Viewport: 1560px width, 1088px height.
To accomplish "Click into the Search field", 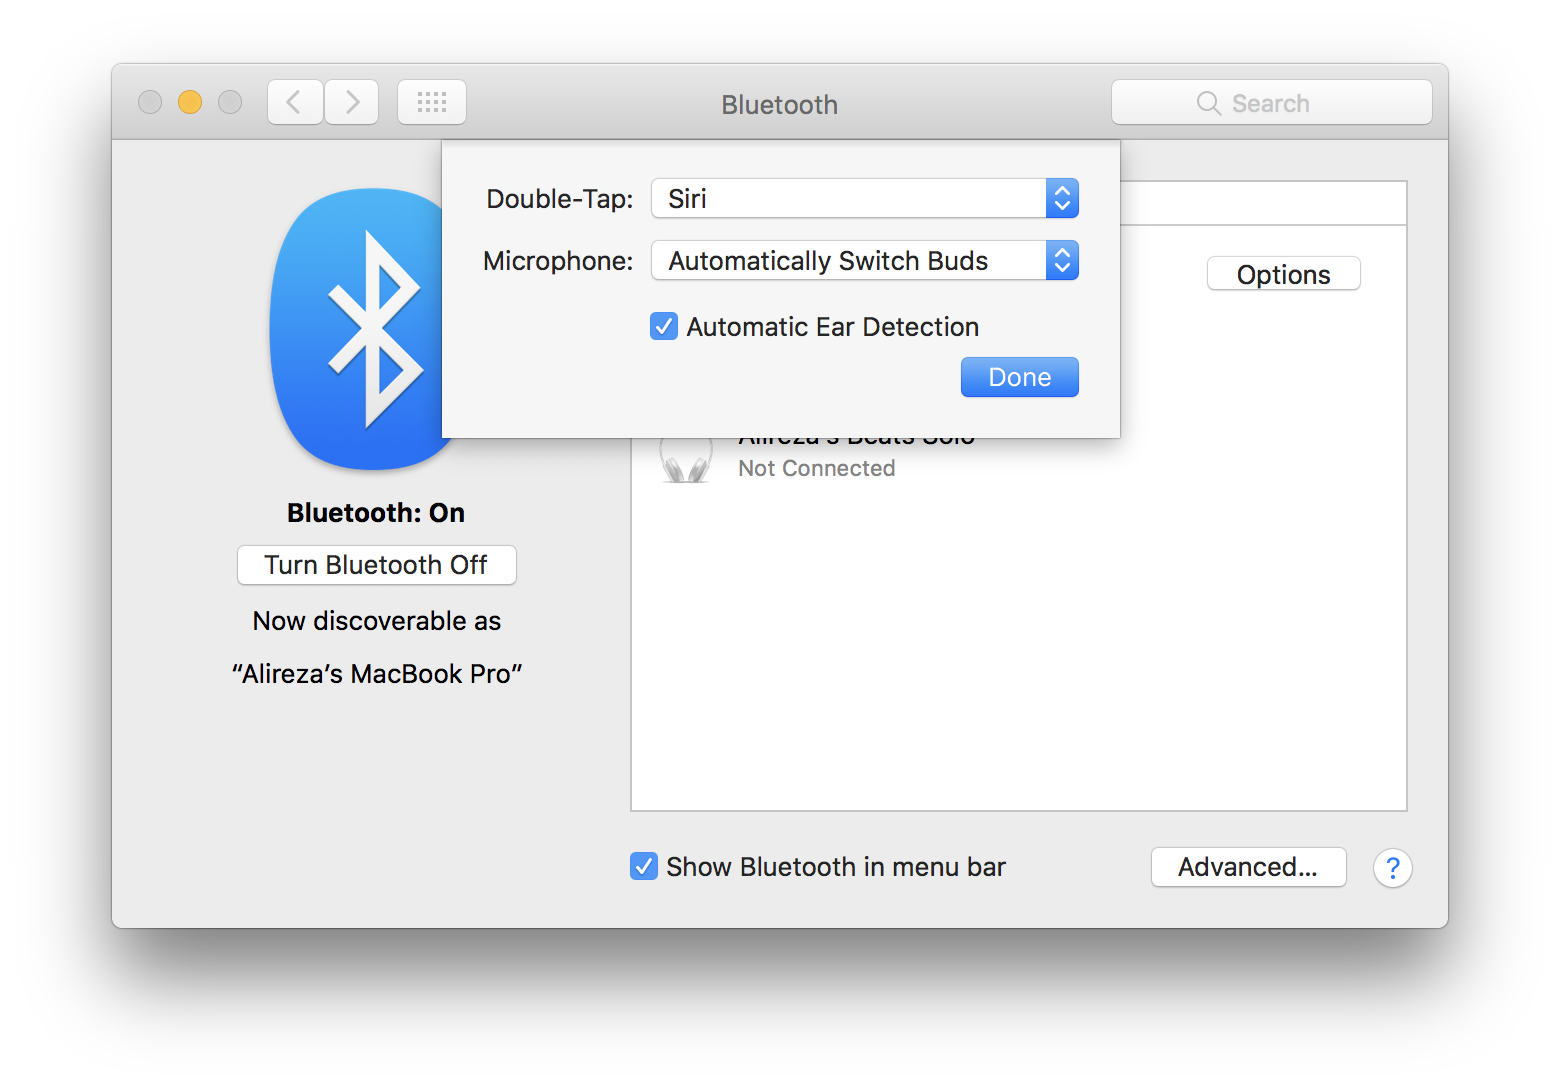I will coord(1272,102).
